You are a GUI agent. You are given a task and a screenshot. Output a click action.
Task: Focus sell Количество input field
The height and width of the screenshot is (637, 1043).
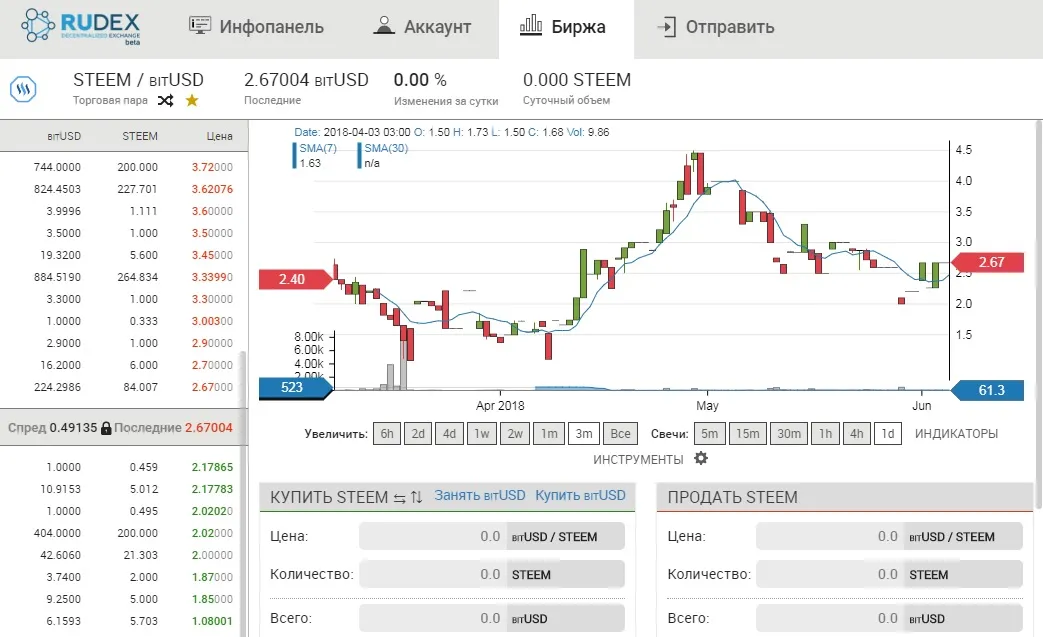click(830, 574)
